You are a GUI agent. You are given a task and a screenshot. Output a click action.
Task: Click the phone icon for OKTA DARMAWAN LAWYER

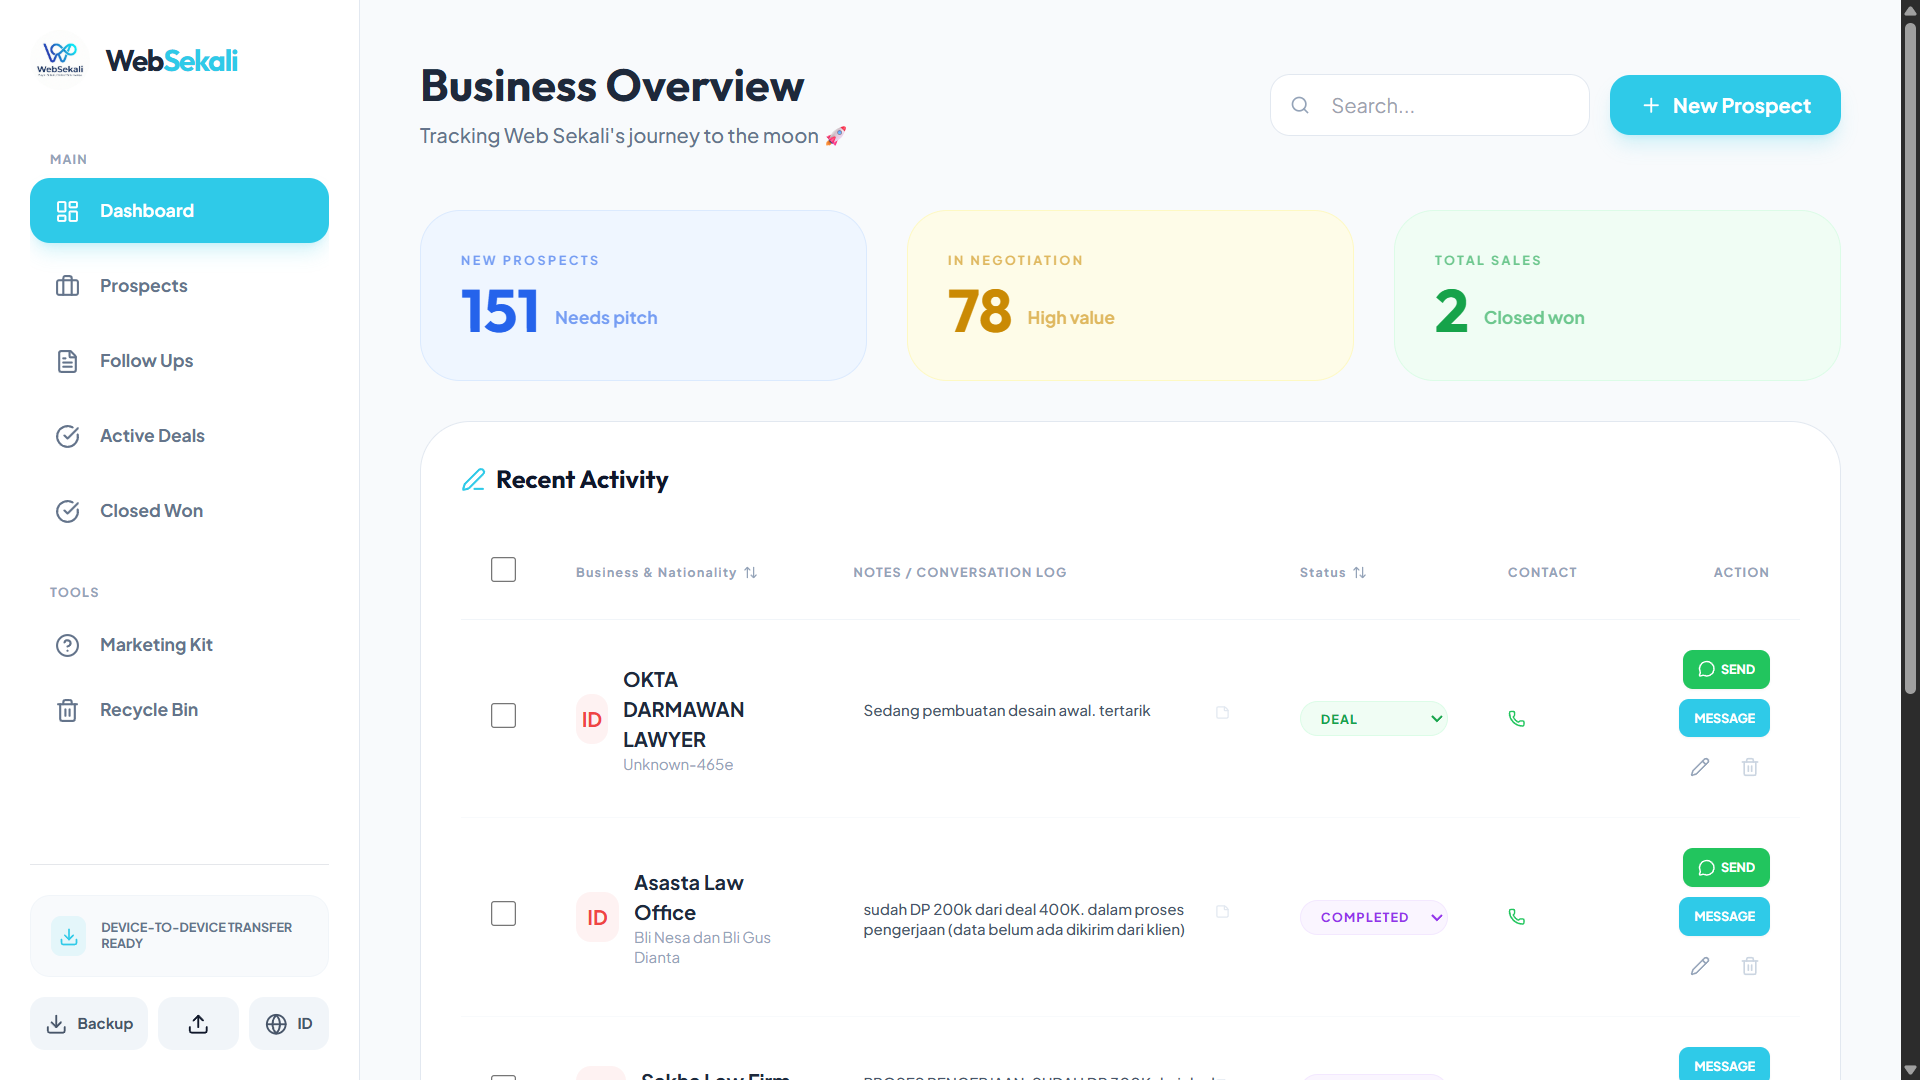[x=1517, y=718]
